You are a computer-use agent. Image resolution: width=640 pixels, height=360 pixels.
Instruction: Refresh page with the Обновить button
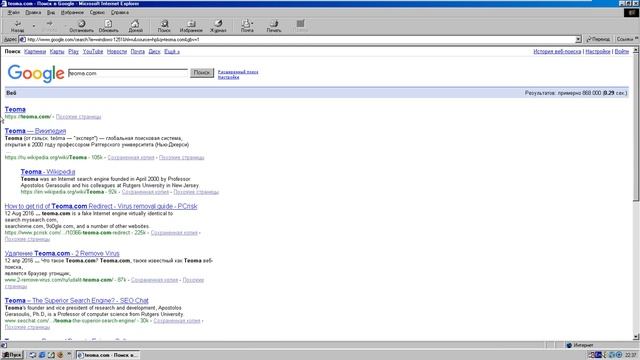click(x=109, y=26)
